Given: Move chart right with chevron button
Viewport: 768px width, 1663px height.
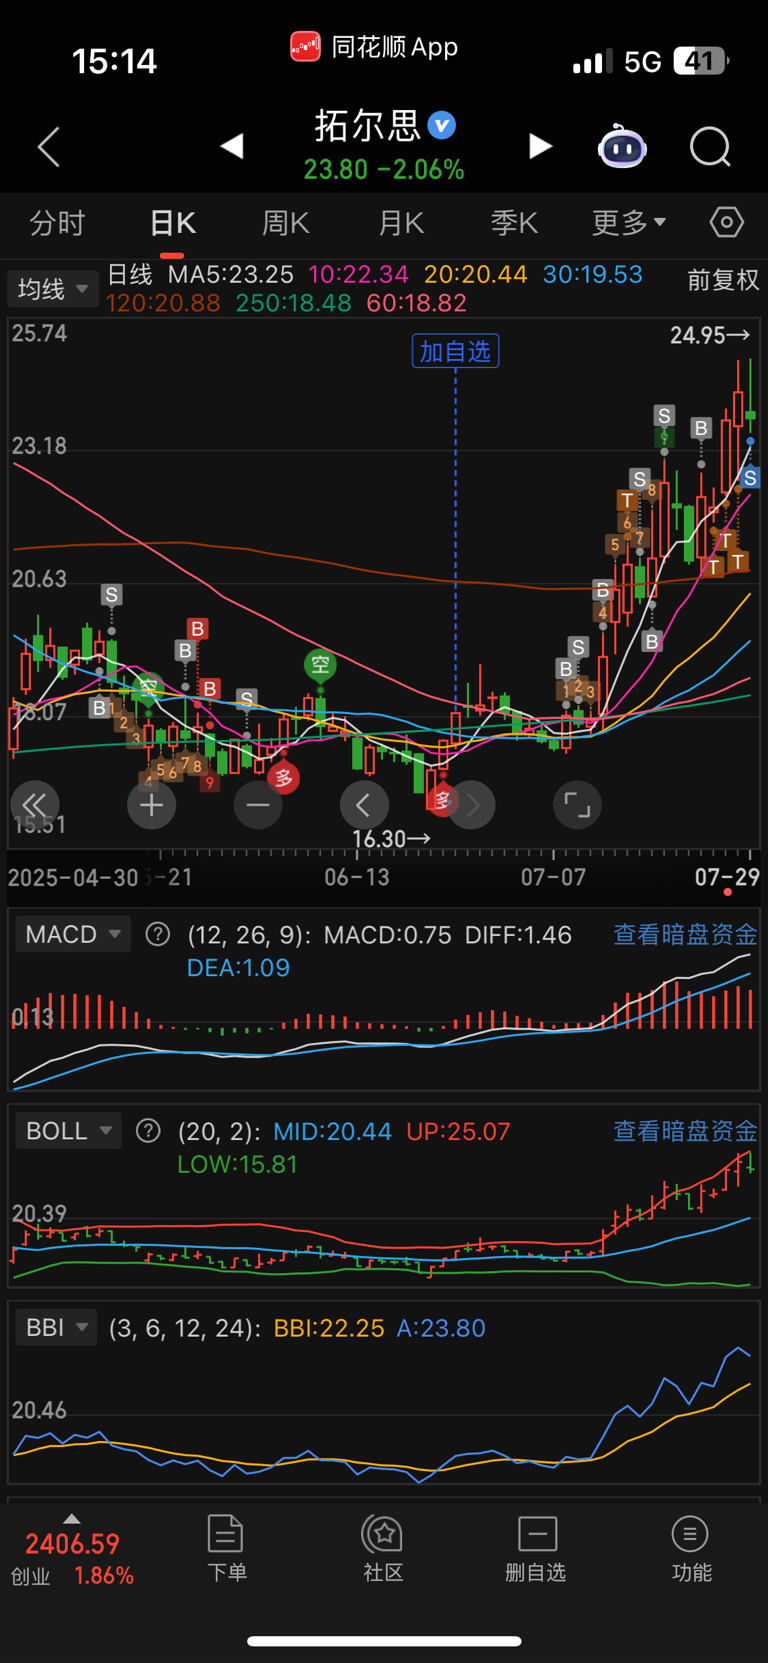Looking at the screenshot, I should coord(472,805).
